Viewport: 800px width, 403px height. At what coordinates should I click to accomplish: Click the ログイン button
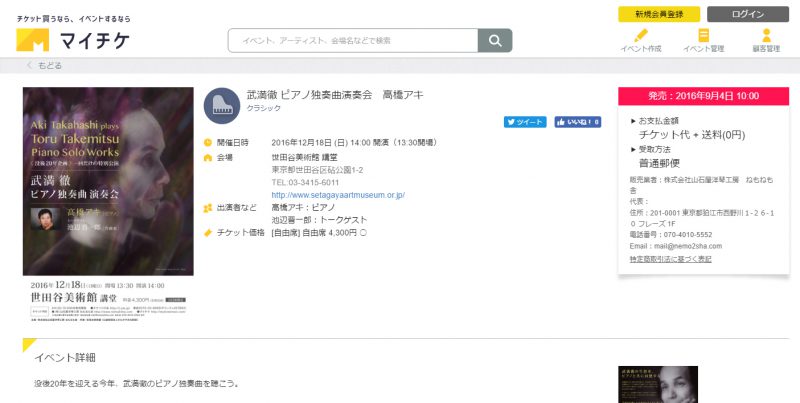point(748,14)
